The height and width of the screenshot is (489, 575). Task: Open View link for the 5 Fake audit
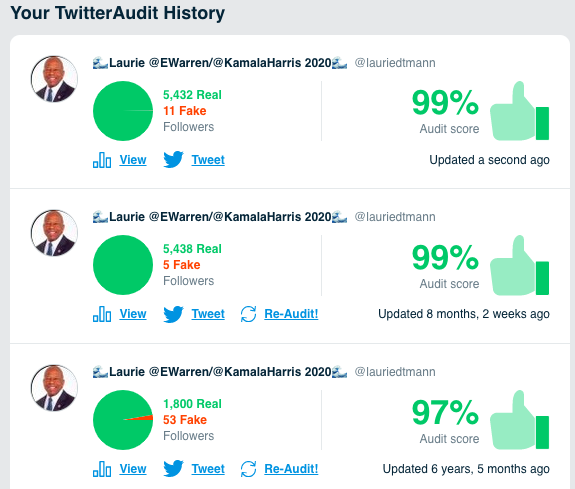[x=133, y=314]
